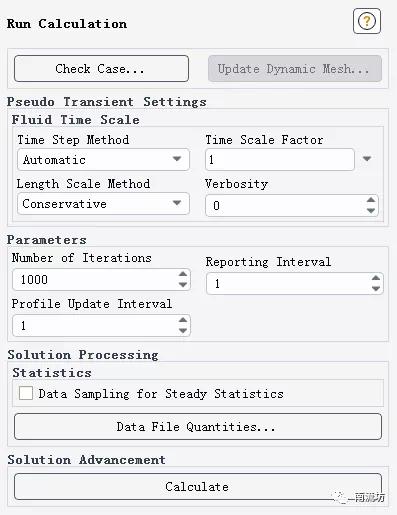397x515 pixels.
Task: Decrease Number of Iterations with down arrow
Action: 183,284
